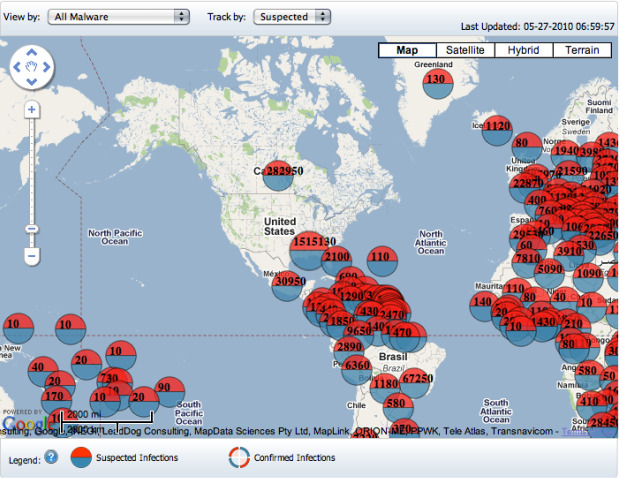Open the legend help question mark
The image size is (620, 479).
51,457
